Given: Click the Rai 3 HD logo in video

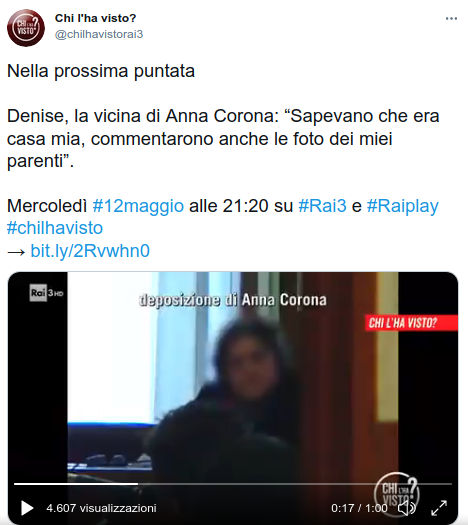Looking at the screenshot, I should (46, 293).
